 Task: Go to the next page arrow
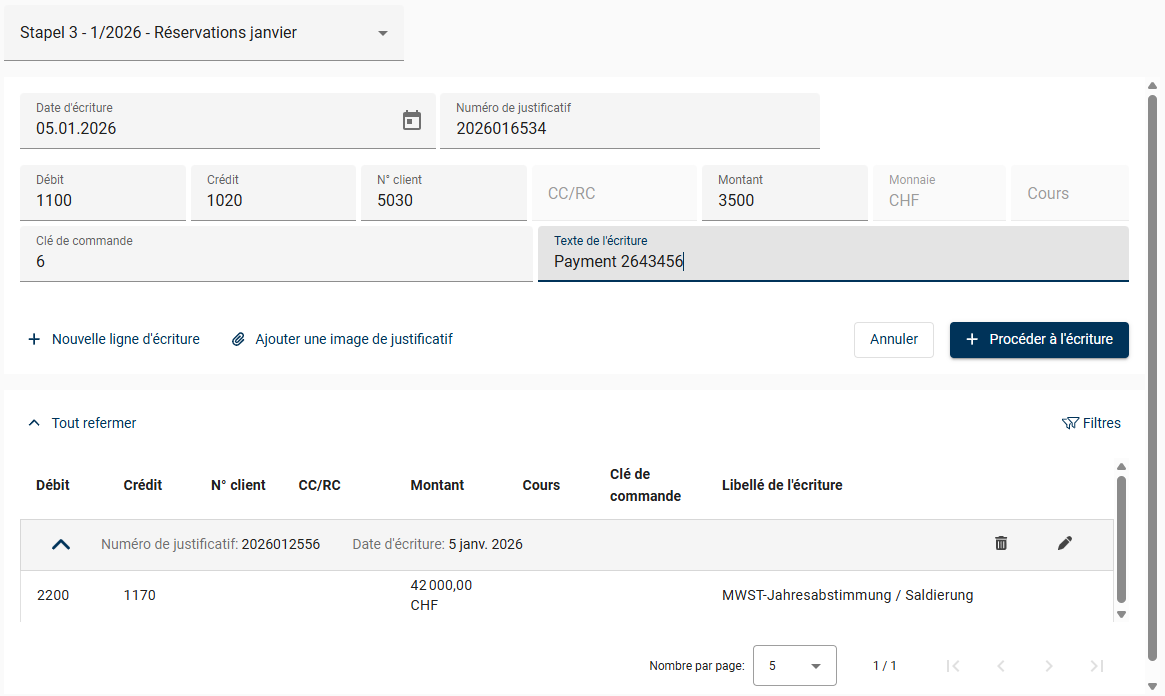point(1049,666)
